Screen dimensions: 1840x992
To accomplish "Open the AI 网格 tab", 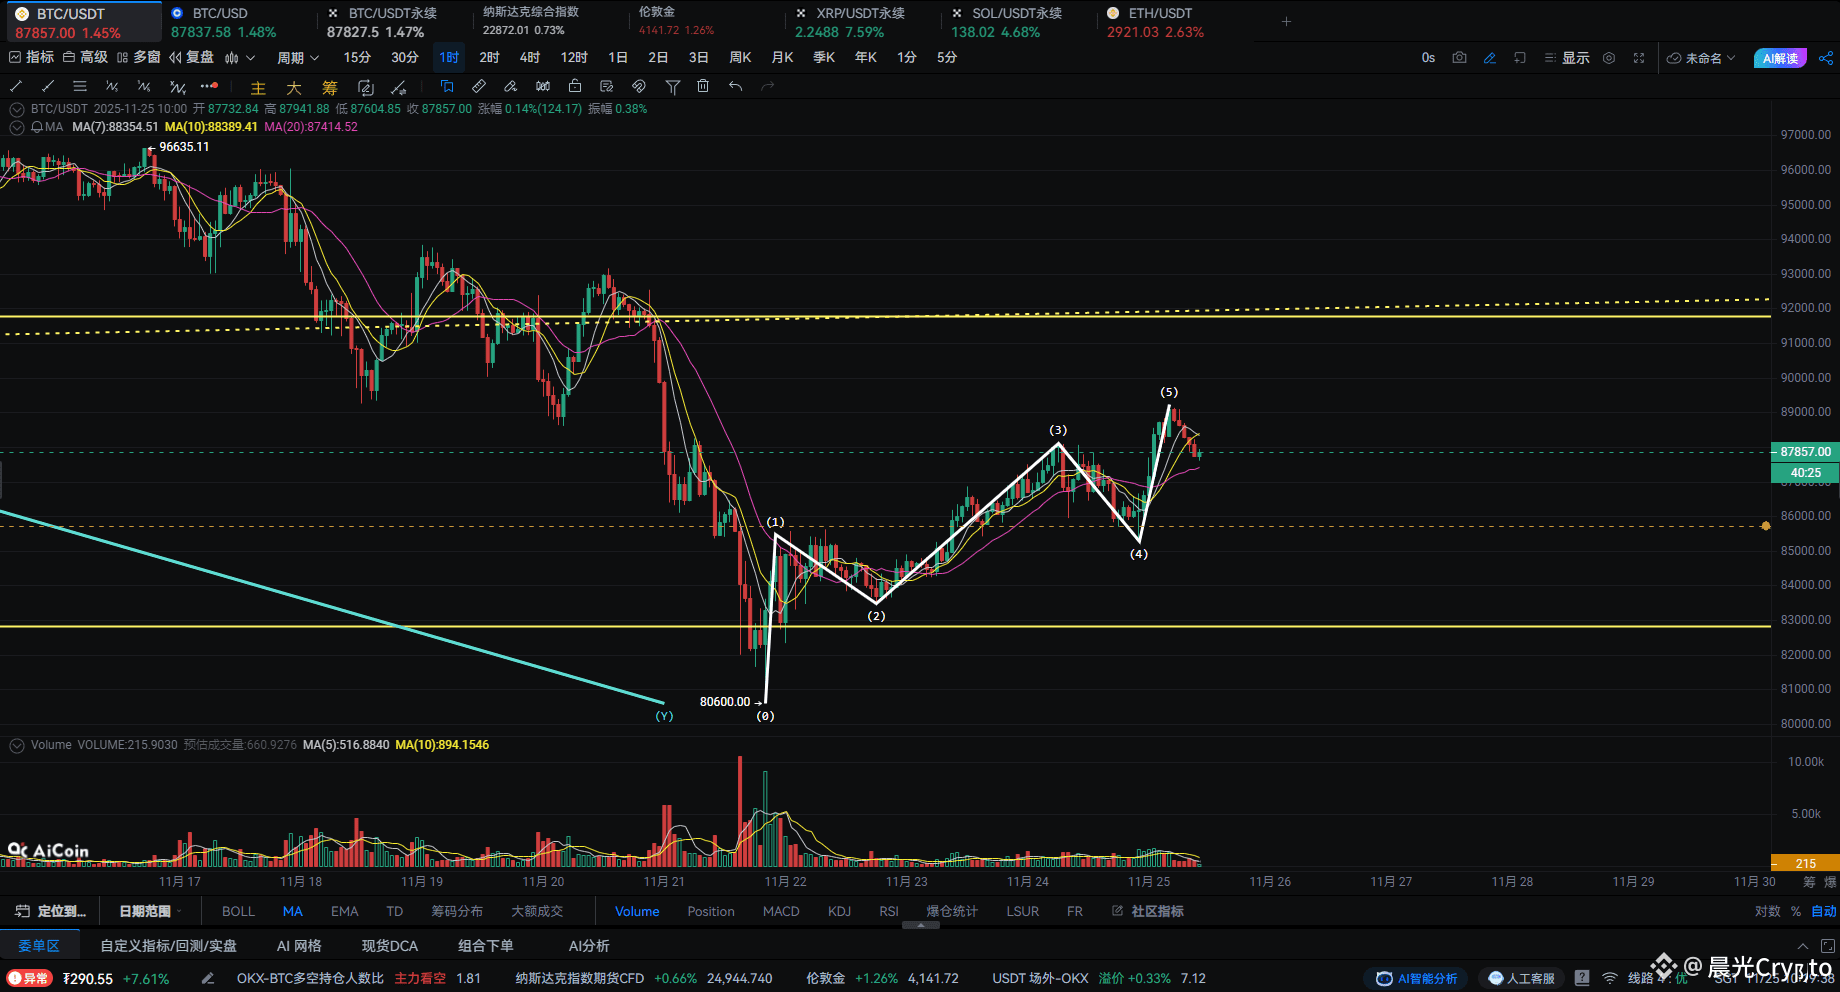I will (299, 946).
